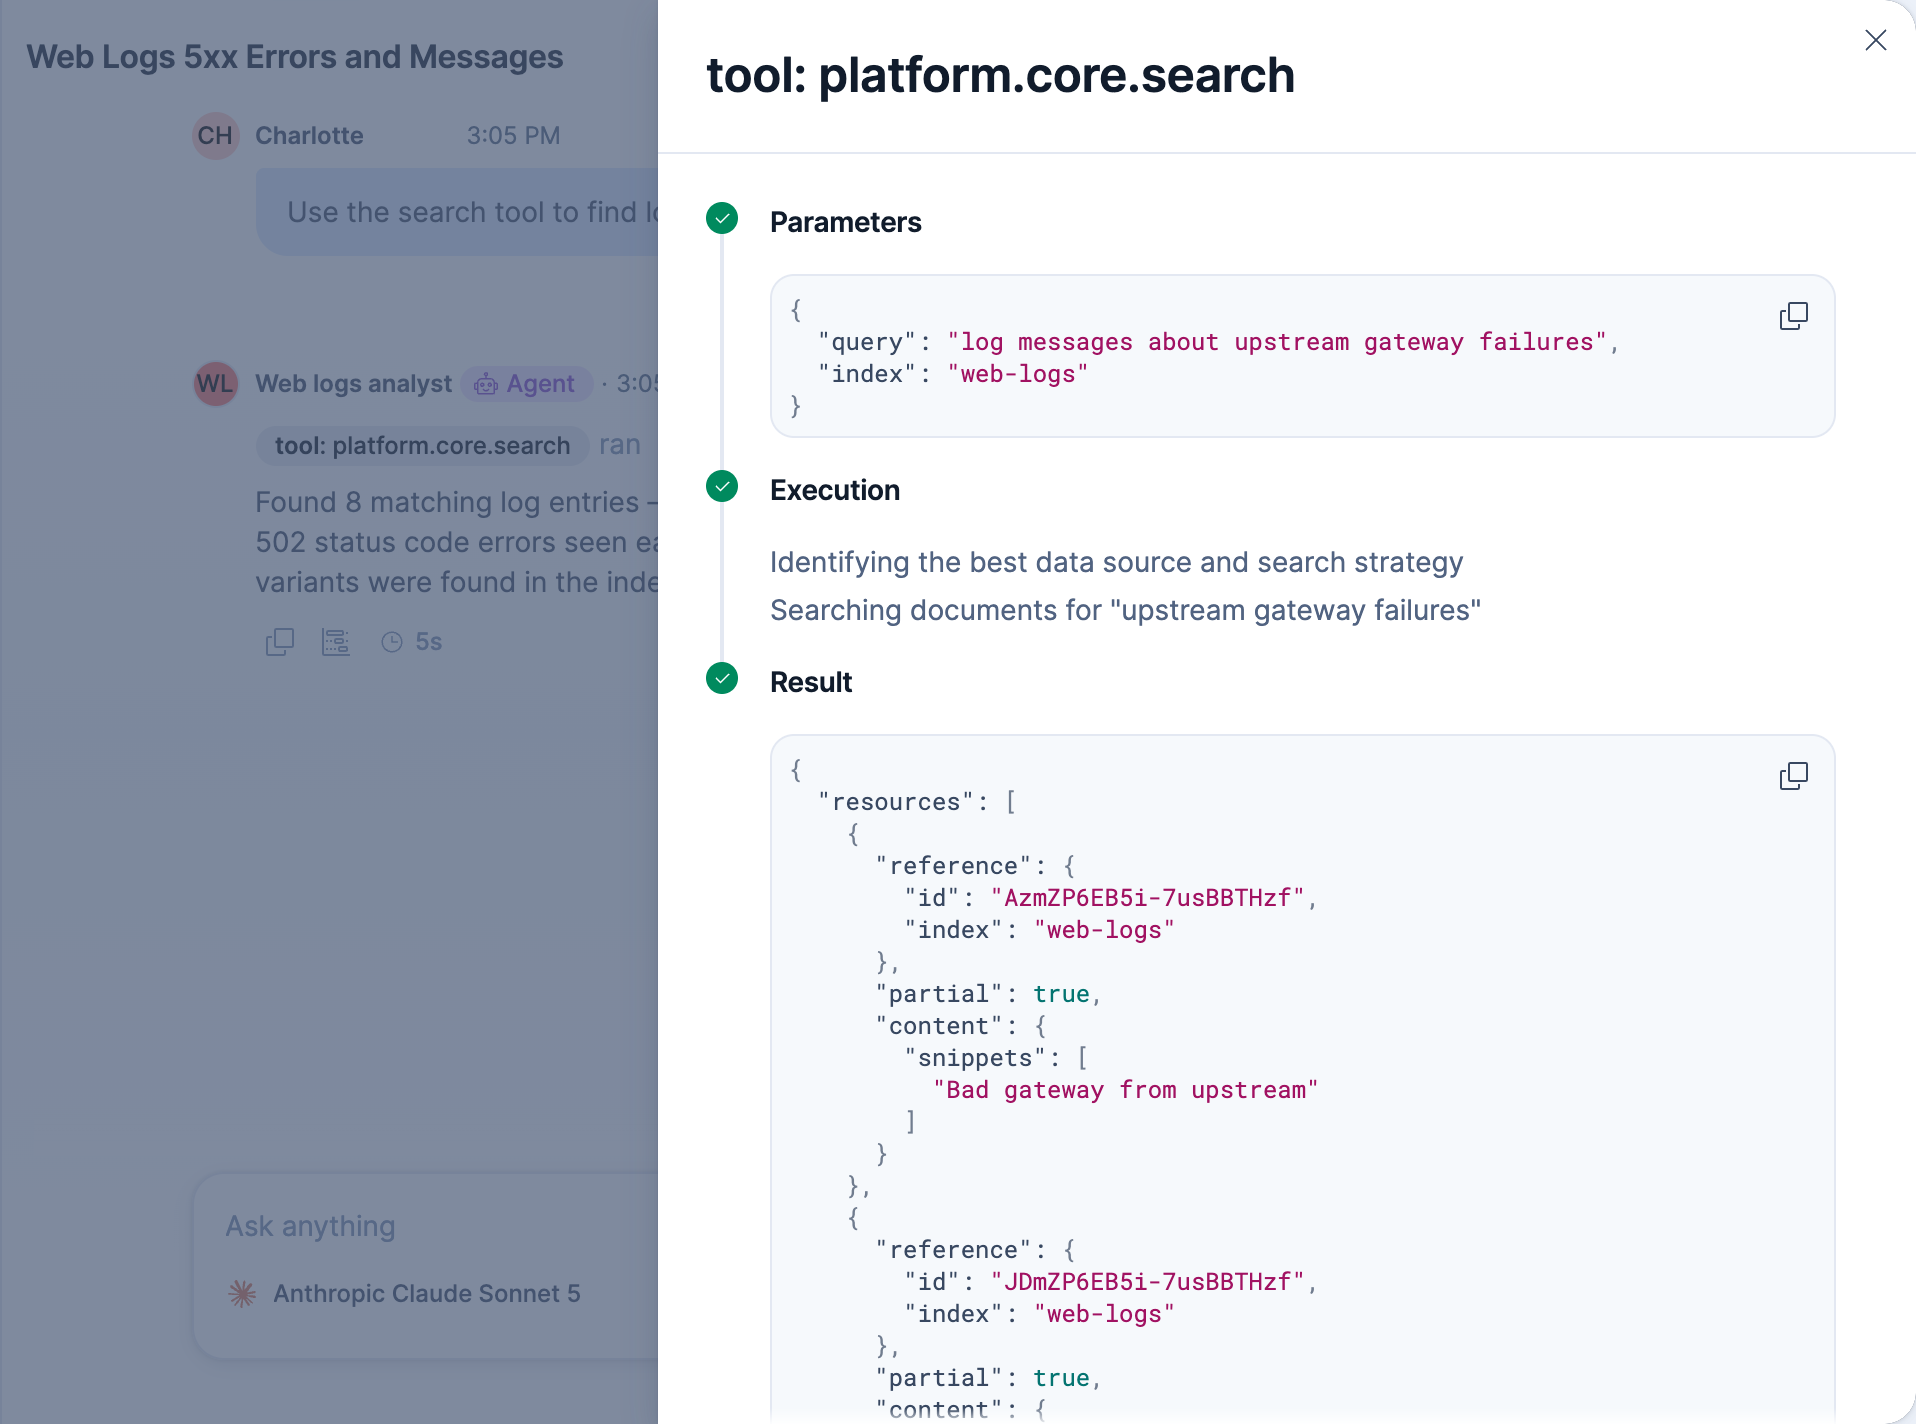Screen dimensions: 1916x1424
Task: Click the Result section heading
Action: pos(811,682)
